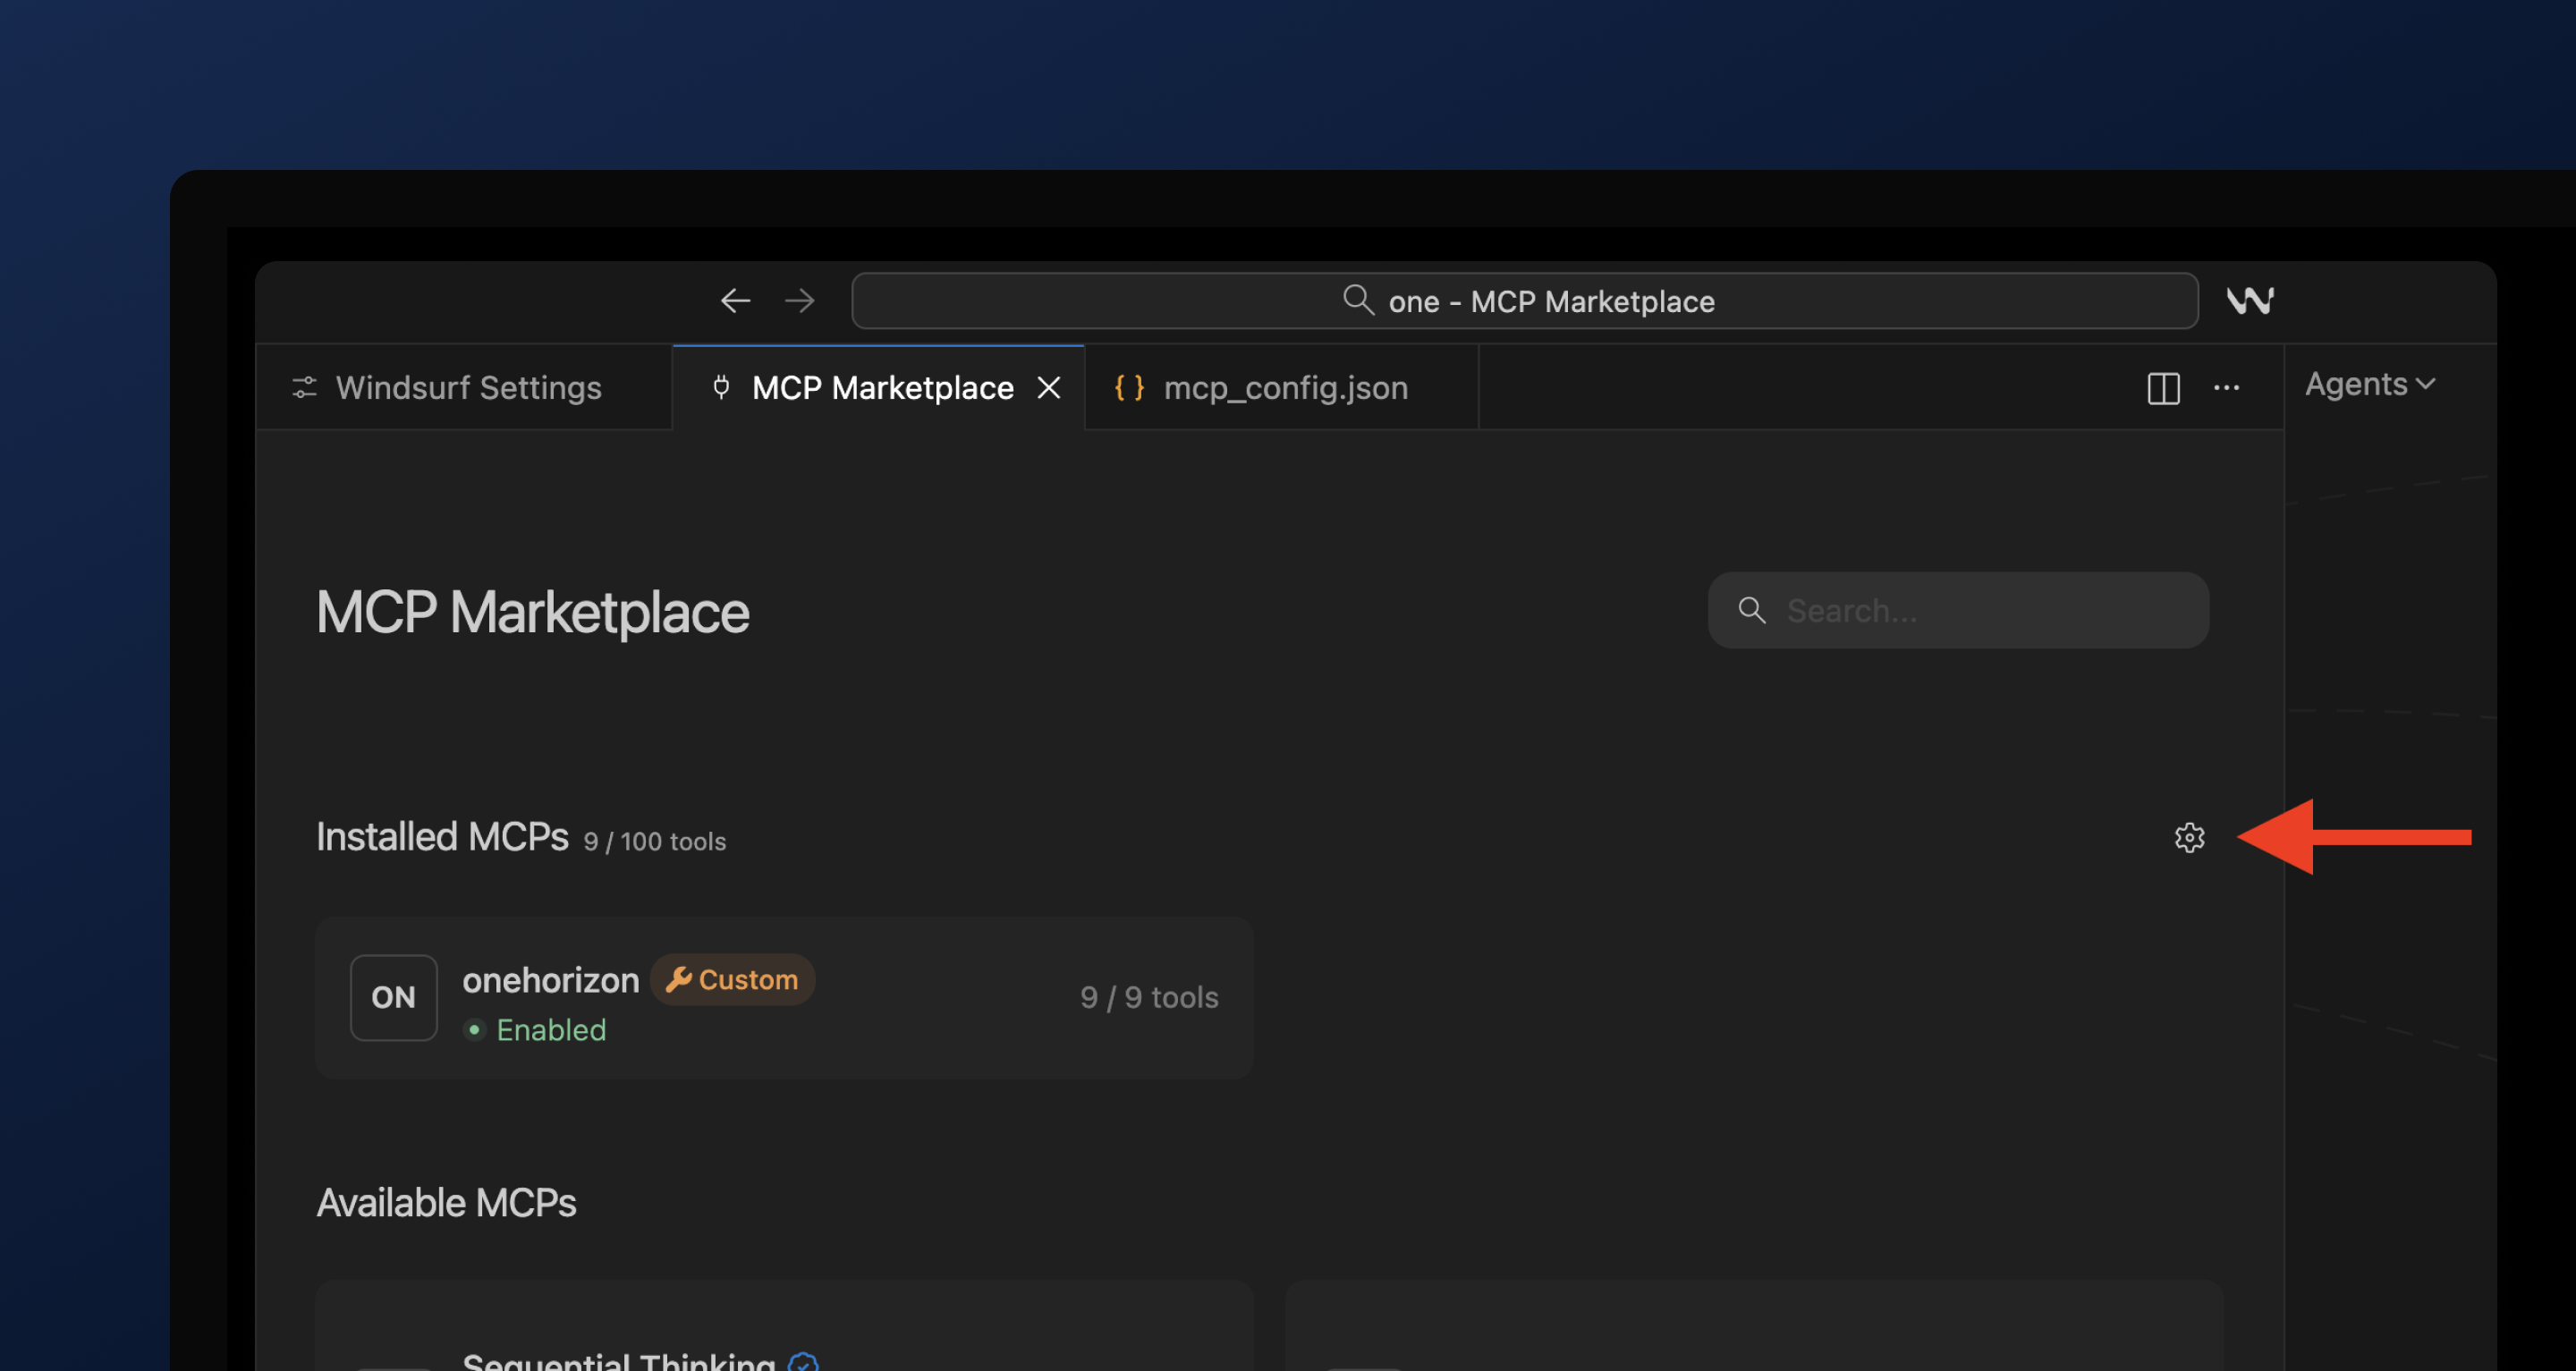Click the braces icon on mcp_config.json tab

click(1129, 387)
